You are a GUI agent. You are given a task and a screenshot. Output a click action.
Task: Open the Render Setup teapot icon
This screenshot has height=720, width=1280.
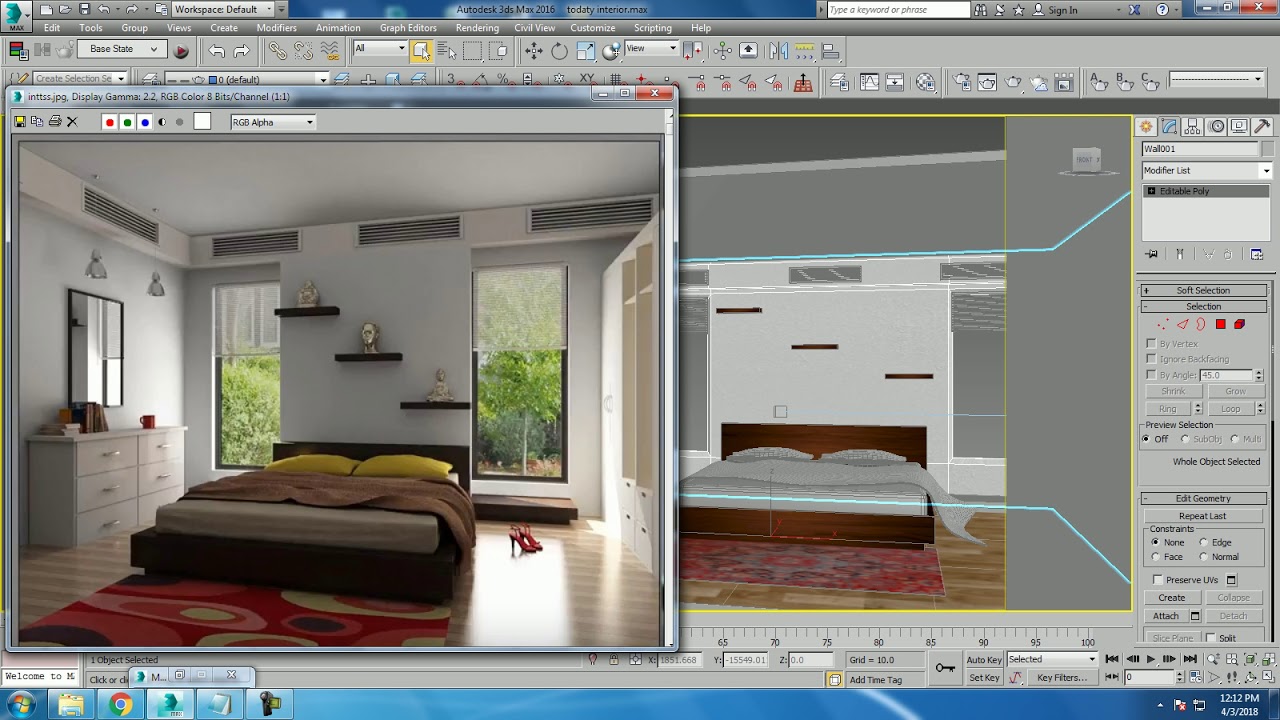pyautogui.click(x=961, y=82)
